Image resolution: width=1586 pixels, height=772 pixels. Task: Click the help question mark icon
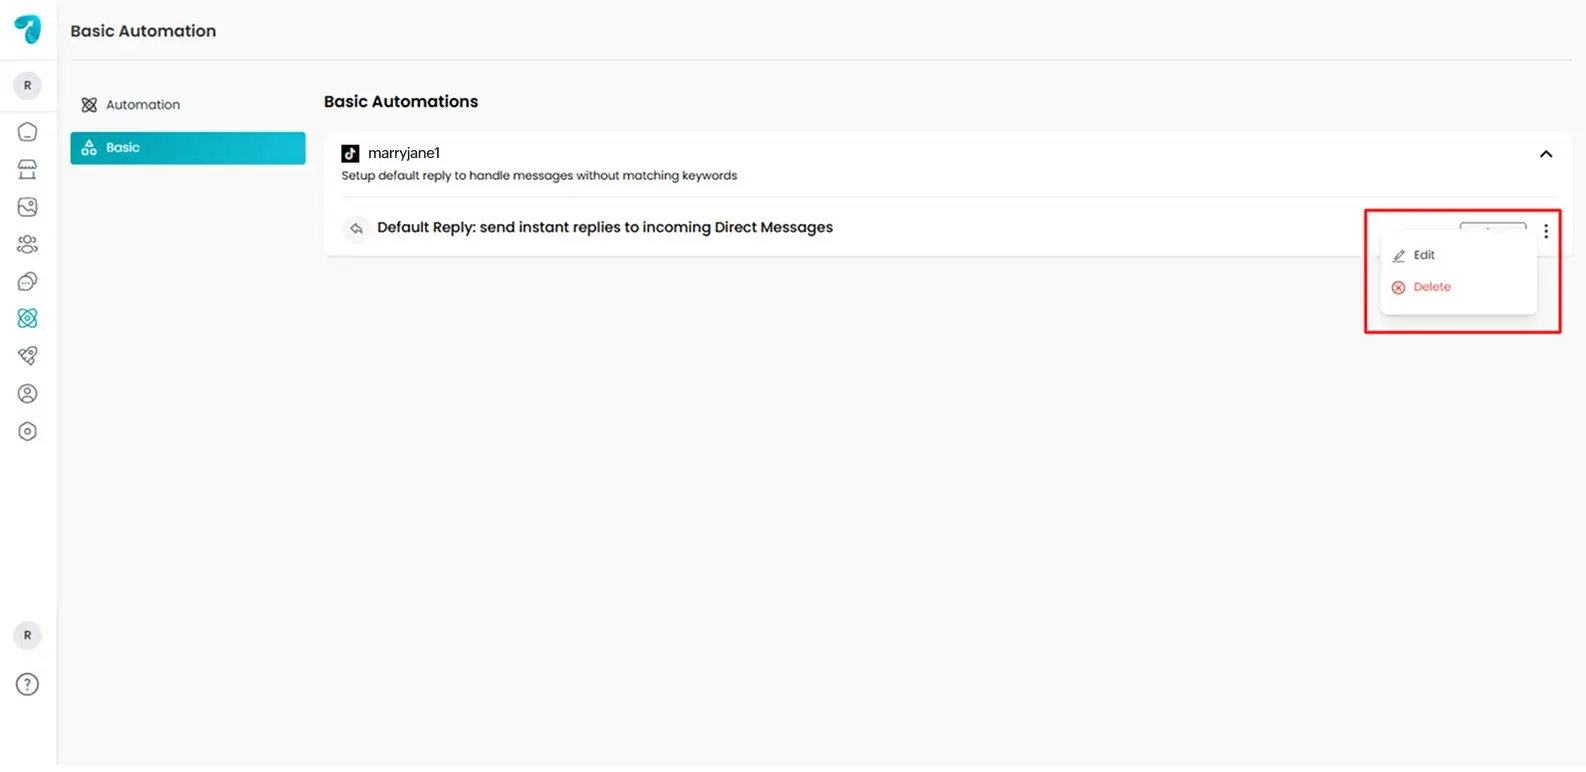pyautogui.click(x=28, y=685)
